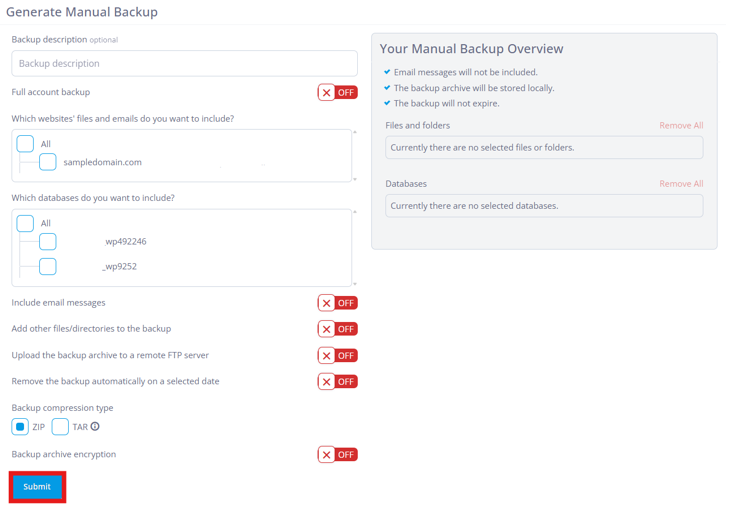The image size is (733, 505).
Task: Toggle Full account backup switch
Action: (x=338, y=93)
